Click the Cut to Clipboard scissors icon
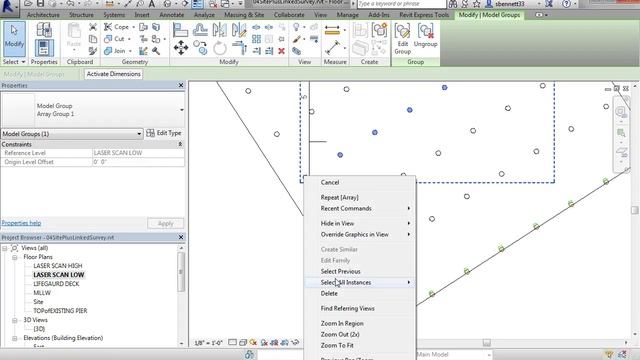Screen dimensions: 640x360 click(x=93, y=27)
